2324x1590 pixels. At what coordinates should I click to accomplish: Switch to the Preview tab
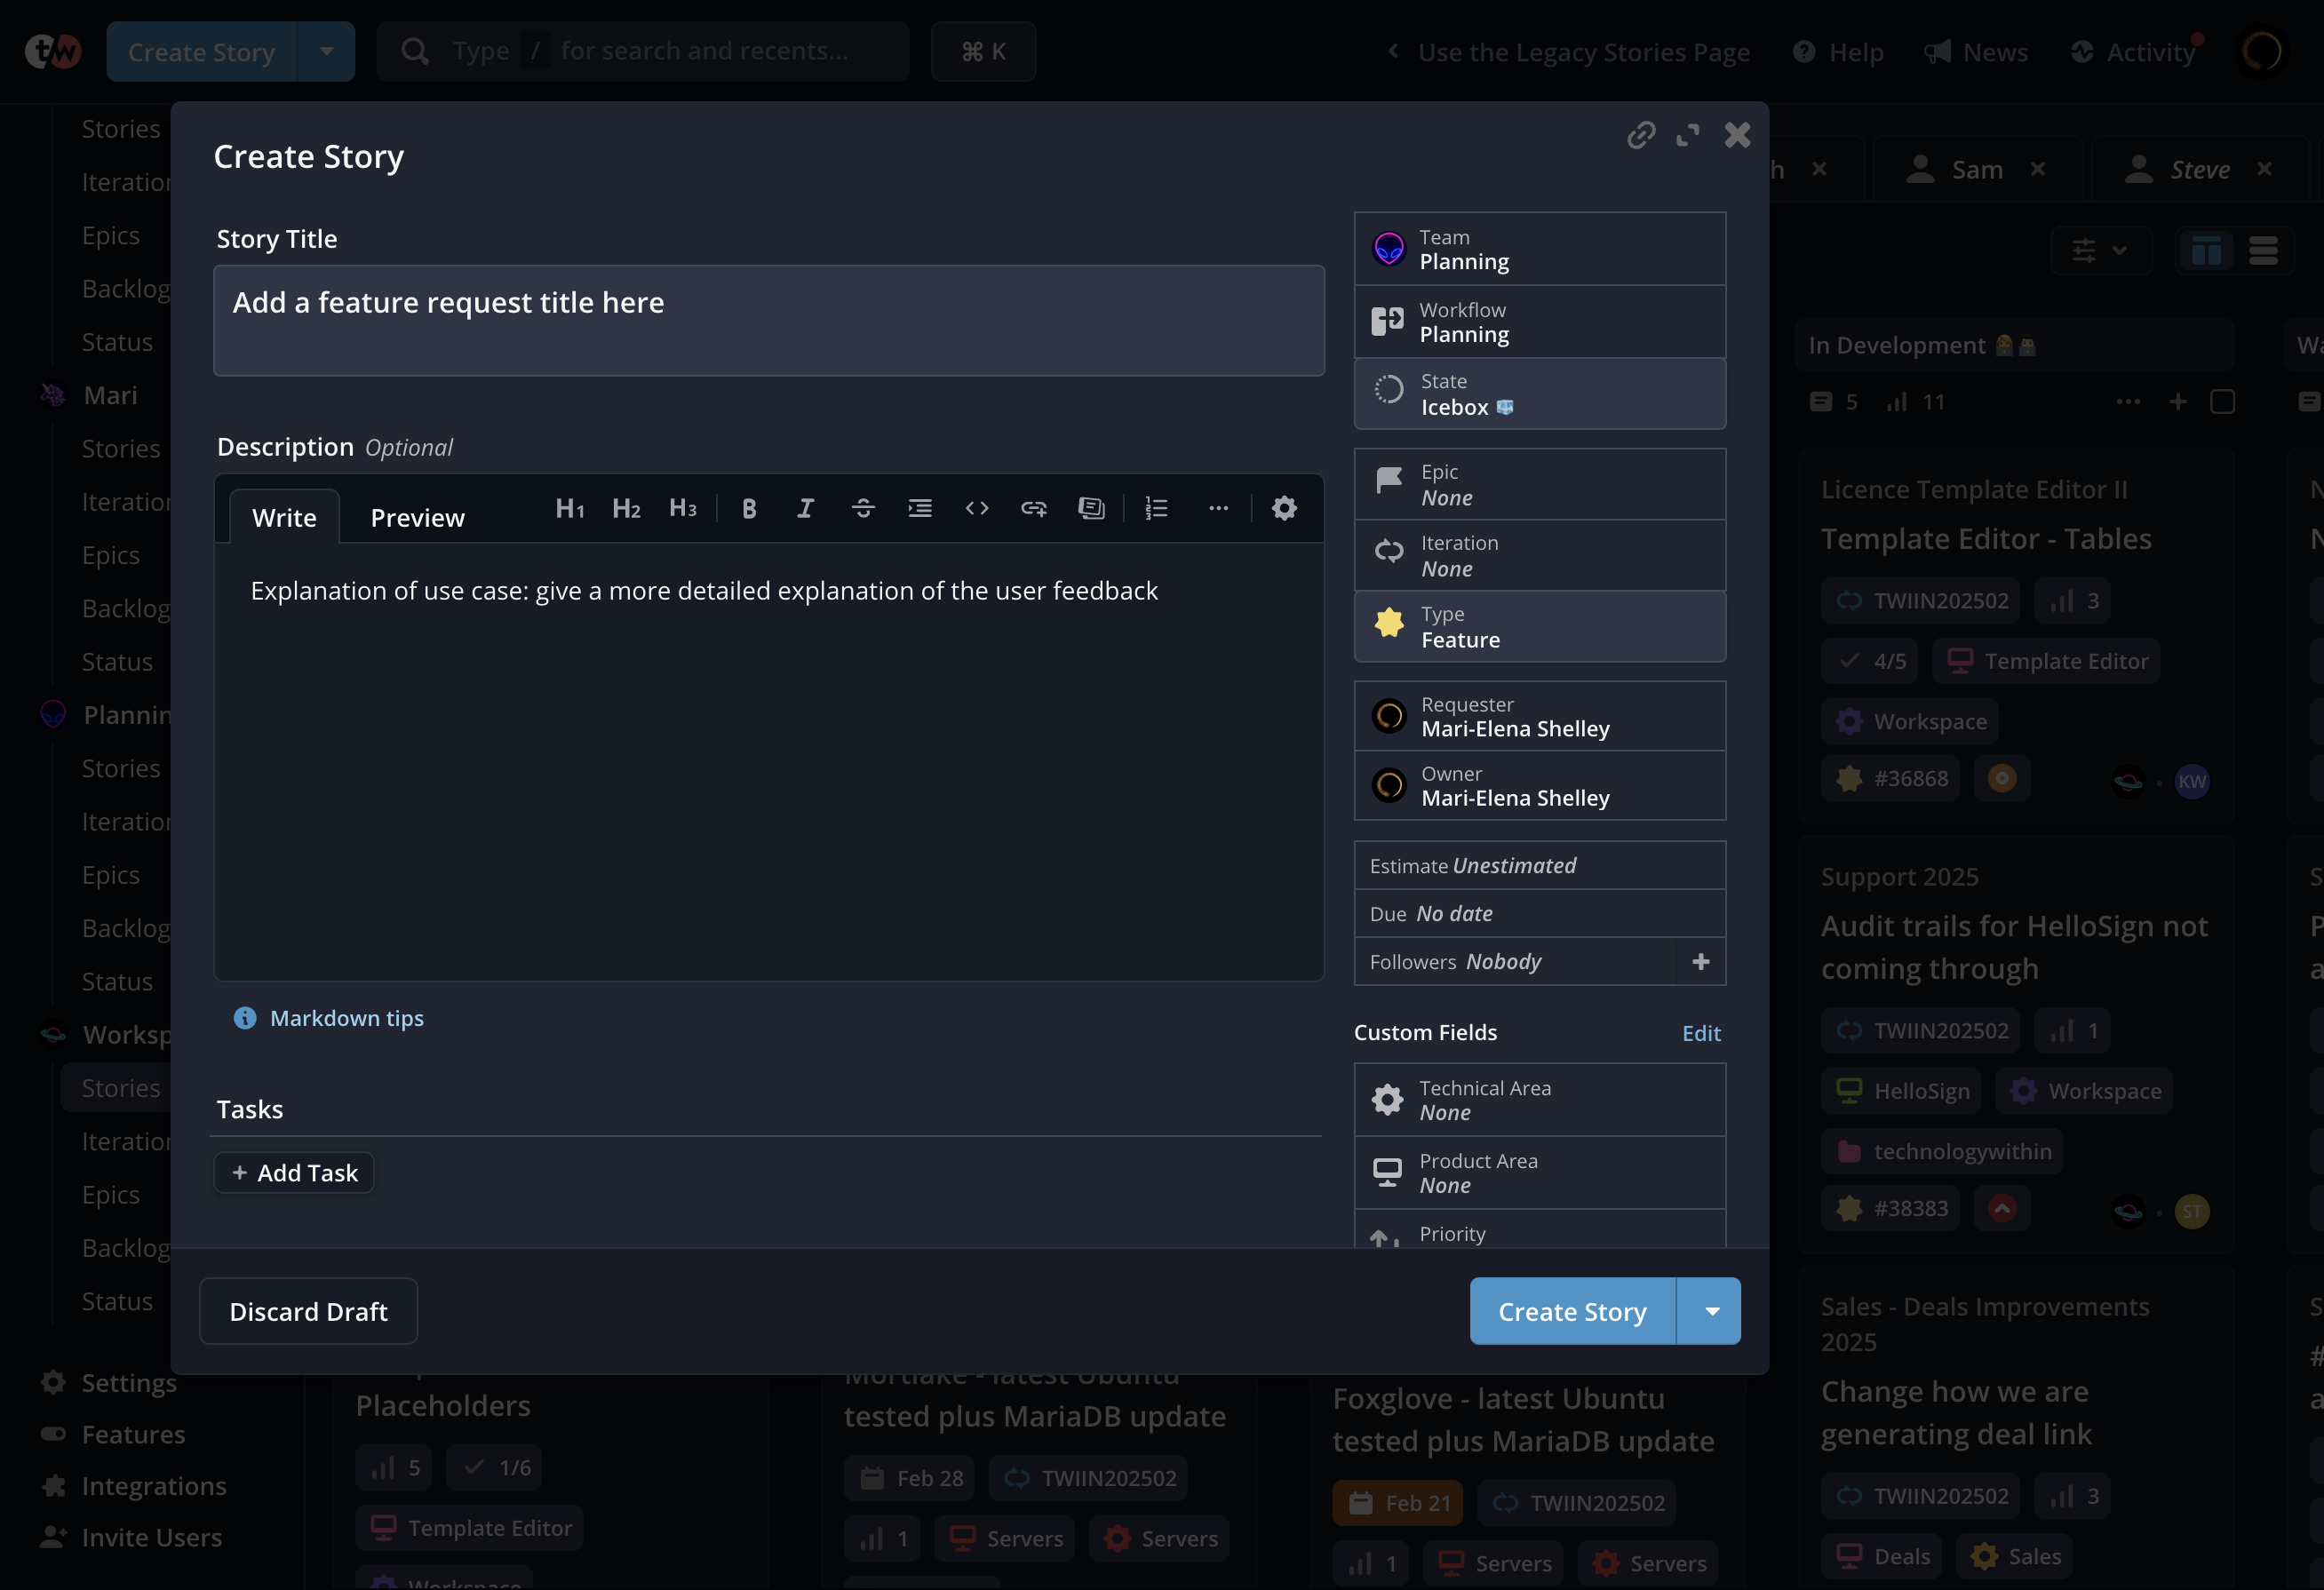coord(417,517)
